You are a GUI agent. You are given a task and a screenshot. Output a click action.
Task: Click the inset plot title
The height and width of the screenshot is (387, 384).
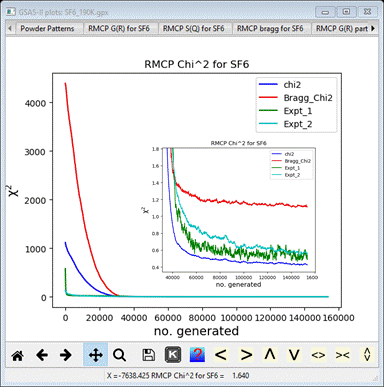pyautogui.click(x=239, y=143)
